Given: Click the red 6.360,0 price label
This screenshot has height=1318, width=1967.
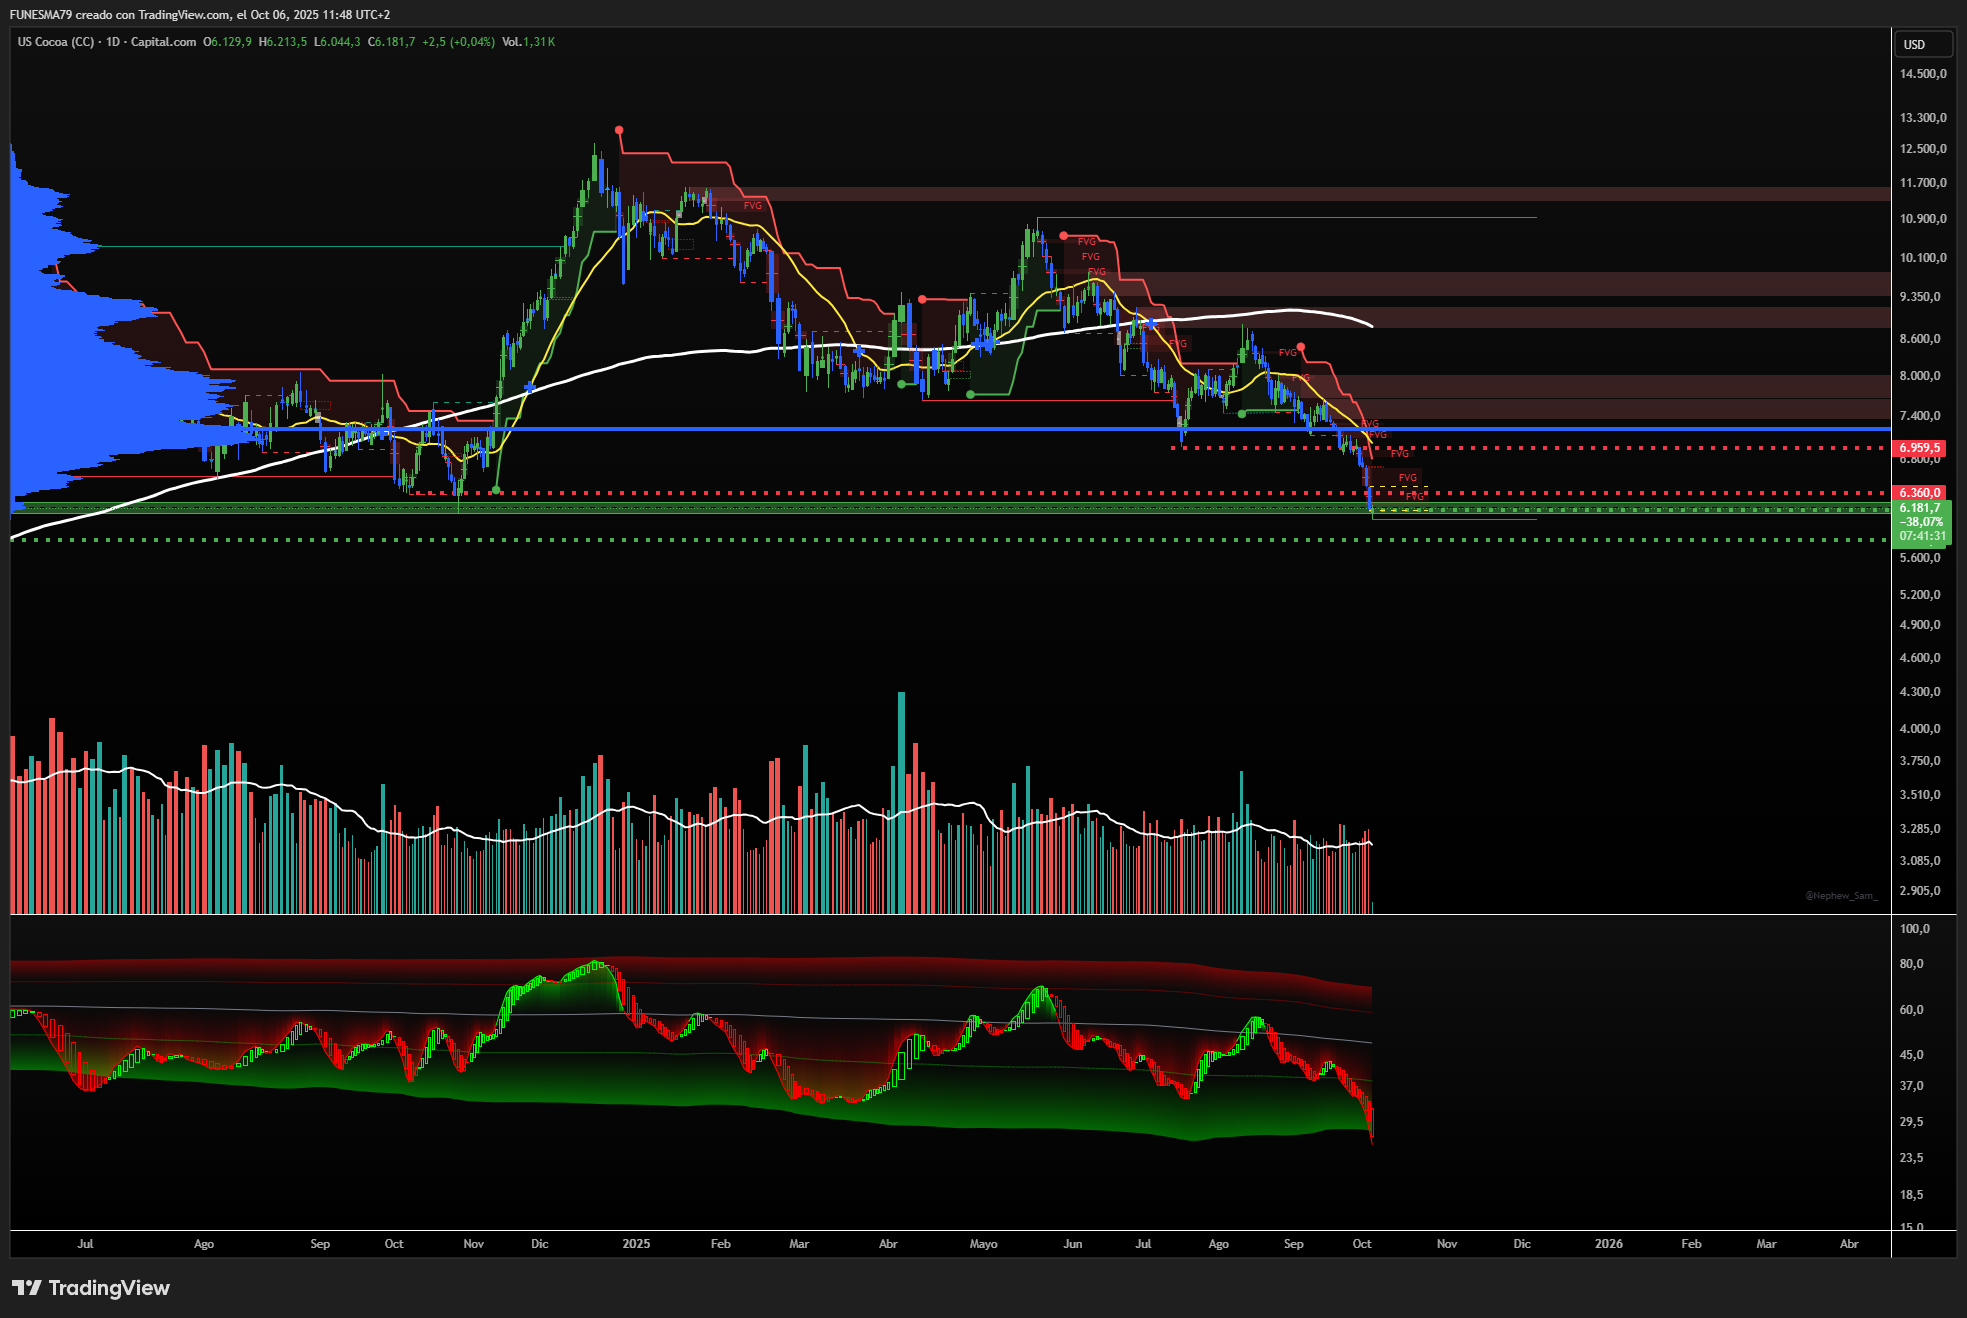Looking at the screenshot, I should pos(1920,493).
